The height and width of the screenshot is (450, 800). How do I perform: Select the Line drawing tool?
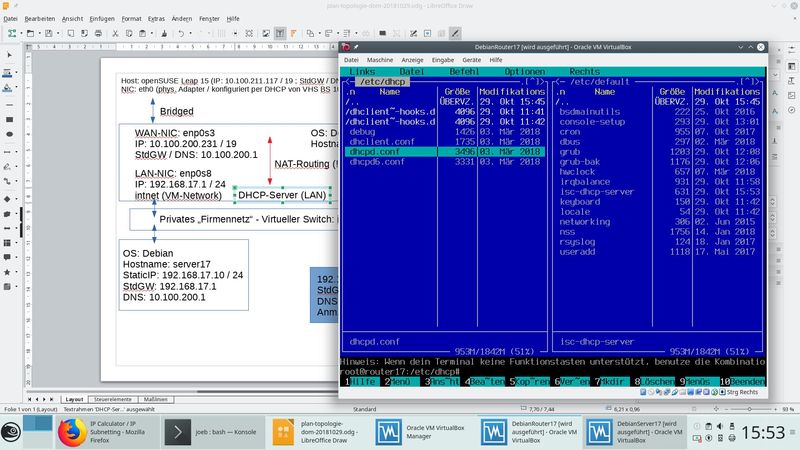click(x=9, y=105)
